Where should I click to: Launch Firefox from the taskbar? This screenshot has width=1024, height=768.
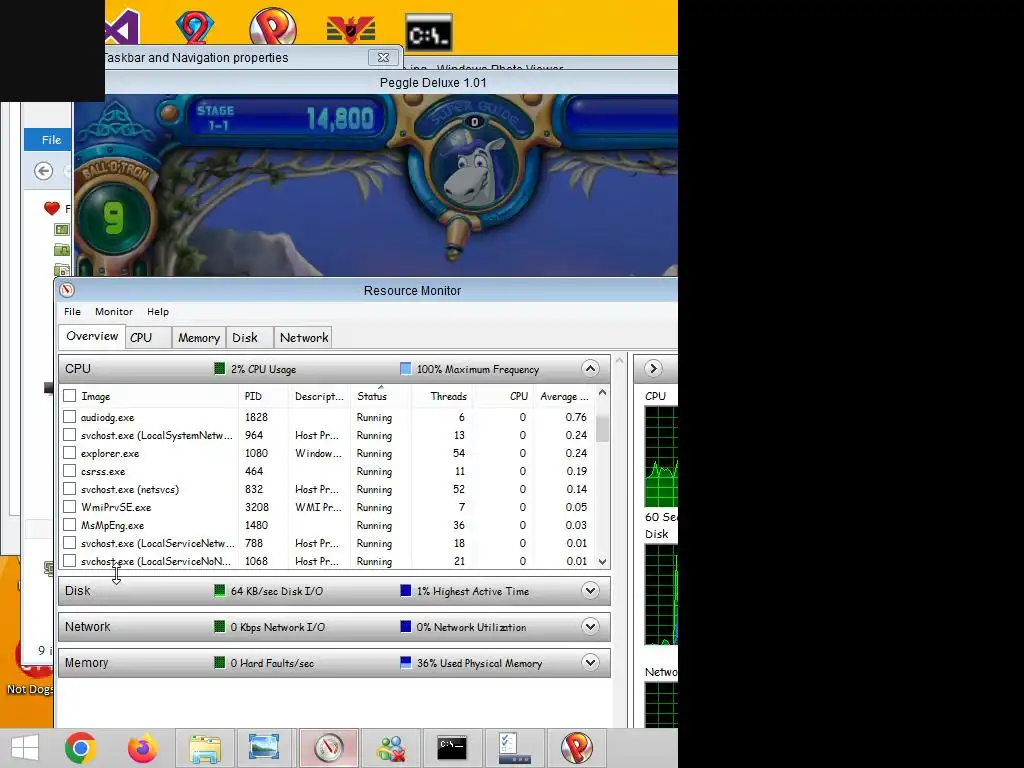[x=142, y=748]
